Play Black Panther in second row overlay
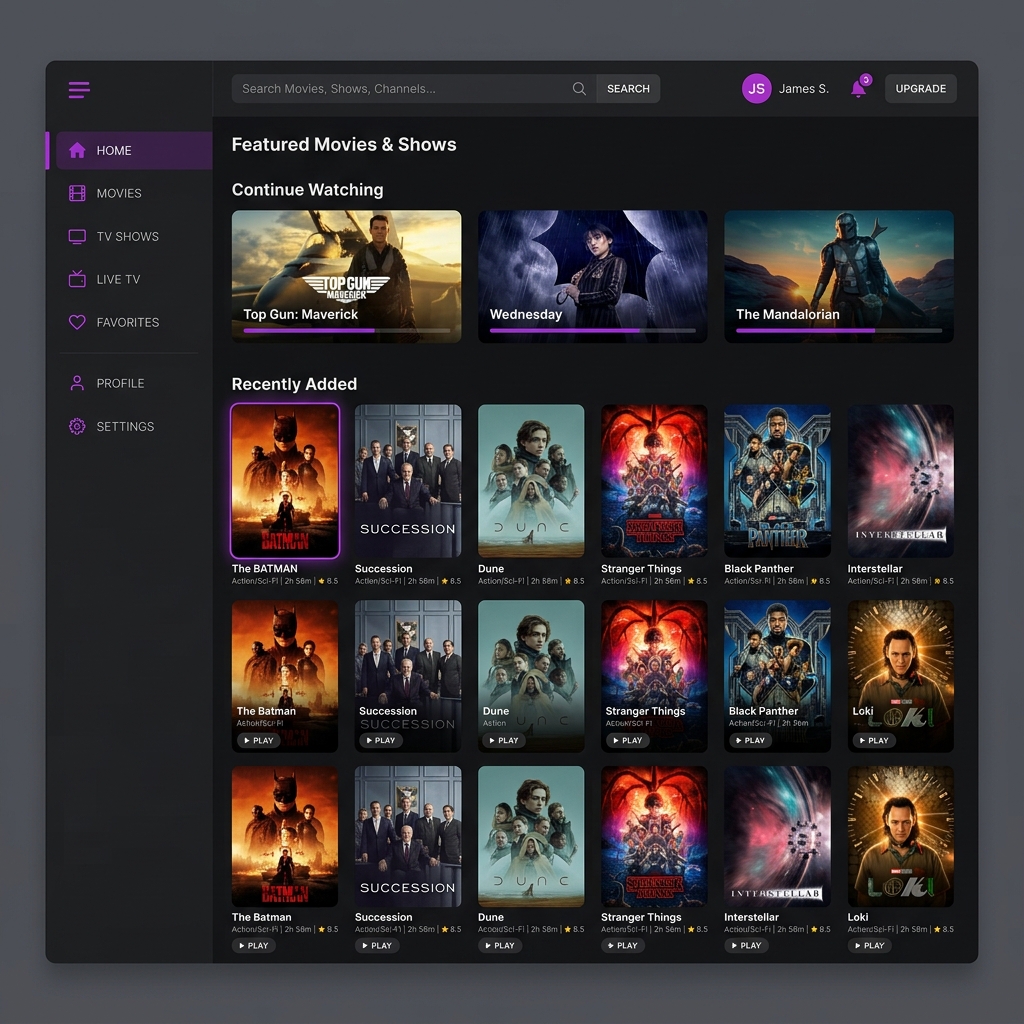The width and height of the screenshot is (1024, 1024). [750, 741]
